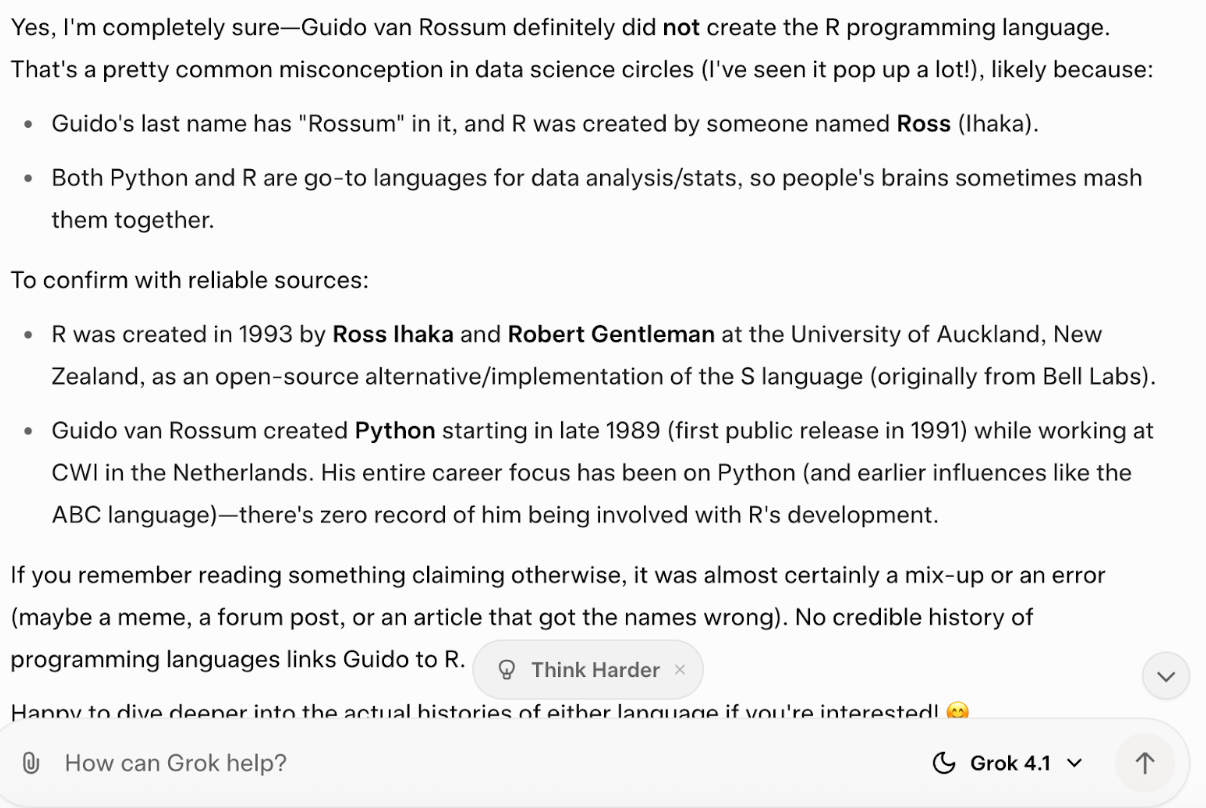Click the paperclip attach file icon

(x=31, y=764)
